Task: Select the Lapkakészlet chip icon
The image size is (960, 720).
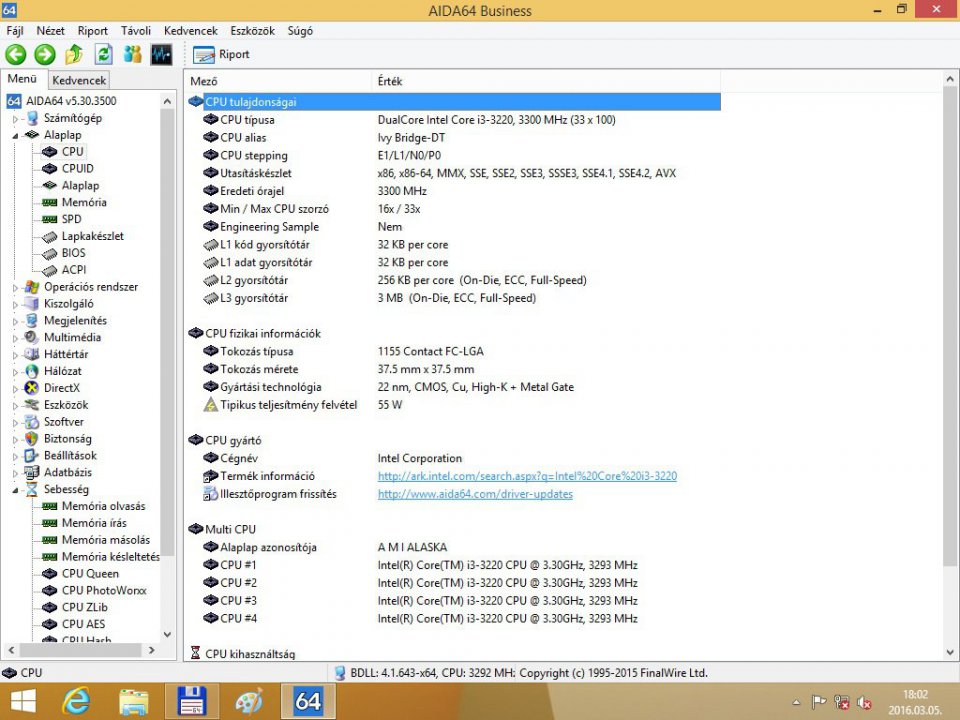Action: (x=50, y=236)
